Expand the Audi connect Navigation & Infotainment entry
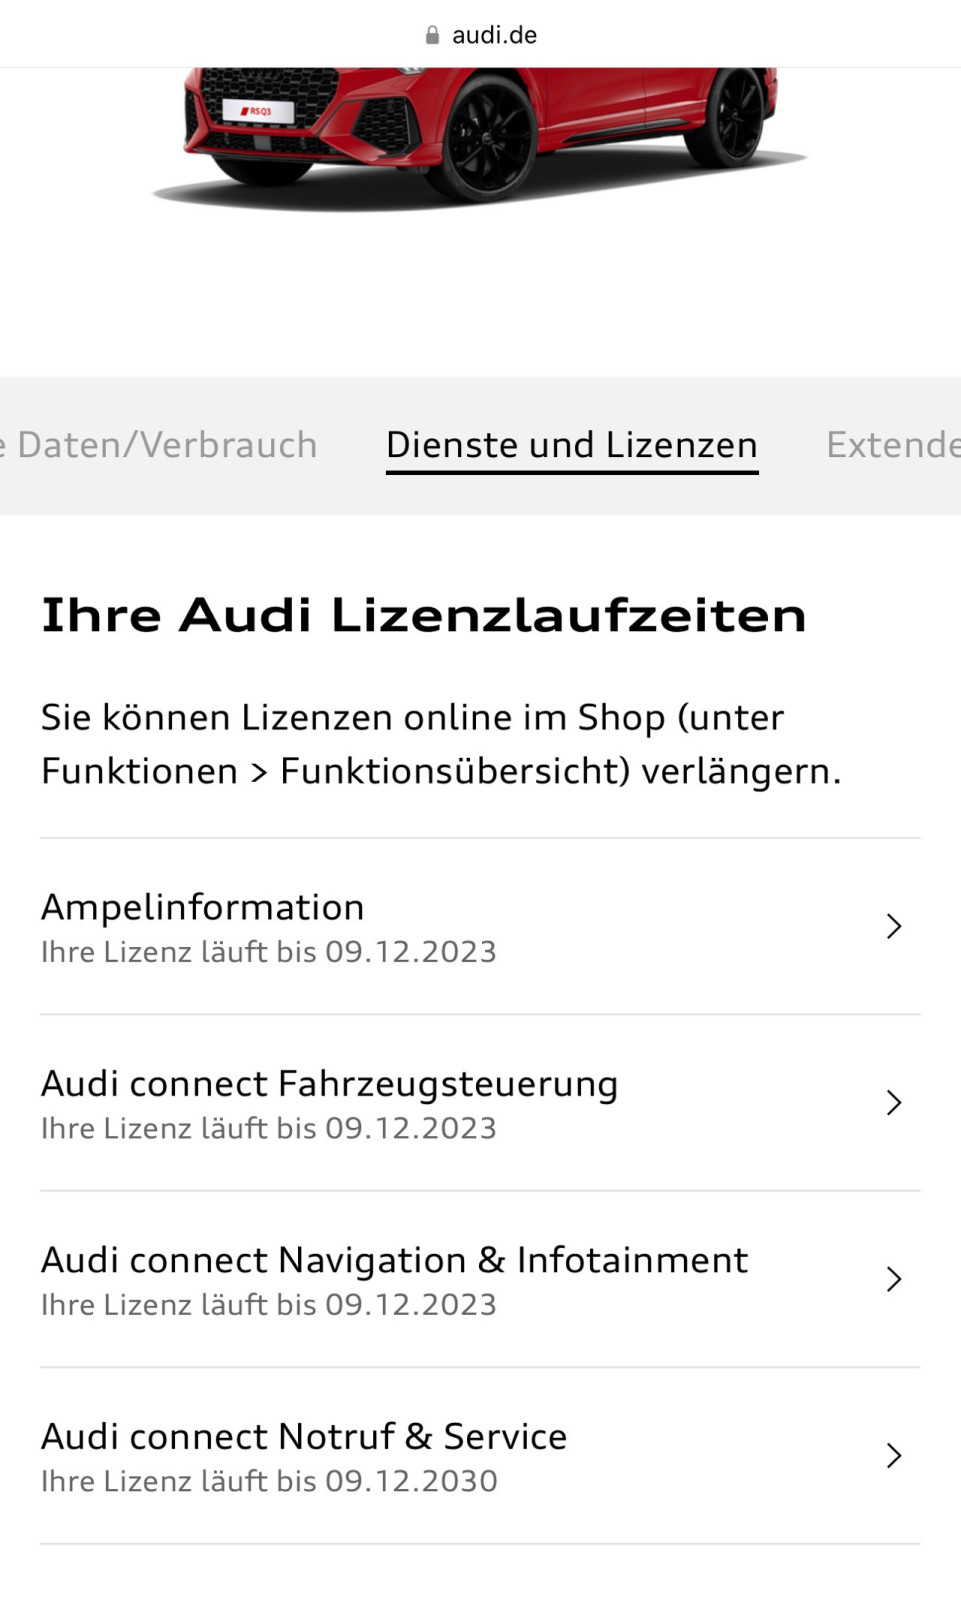The width and height of the screenshot is (961, 1600). pos(480,1279)
